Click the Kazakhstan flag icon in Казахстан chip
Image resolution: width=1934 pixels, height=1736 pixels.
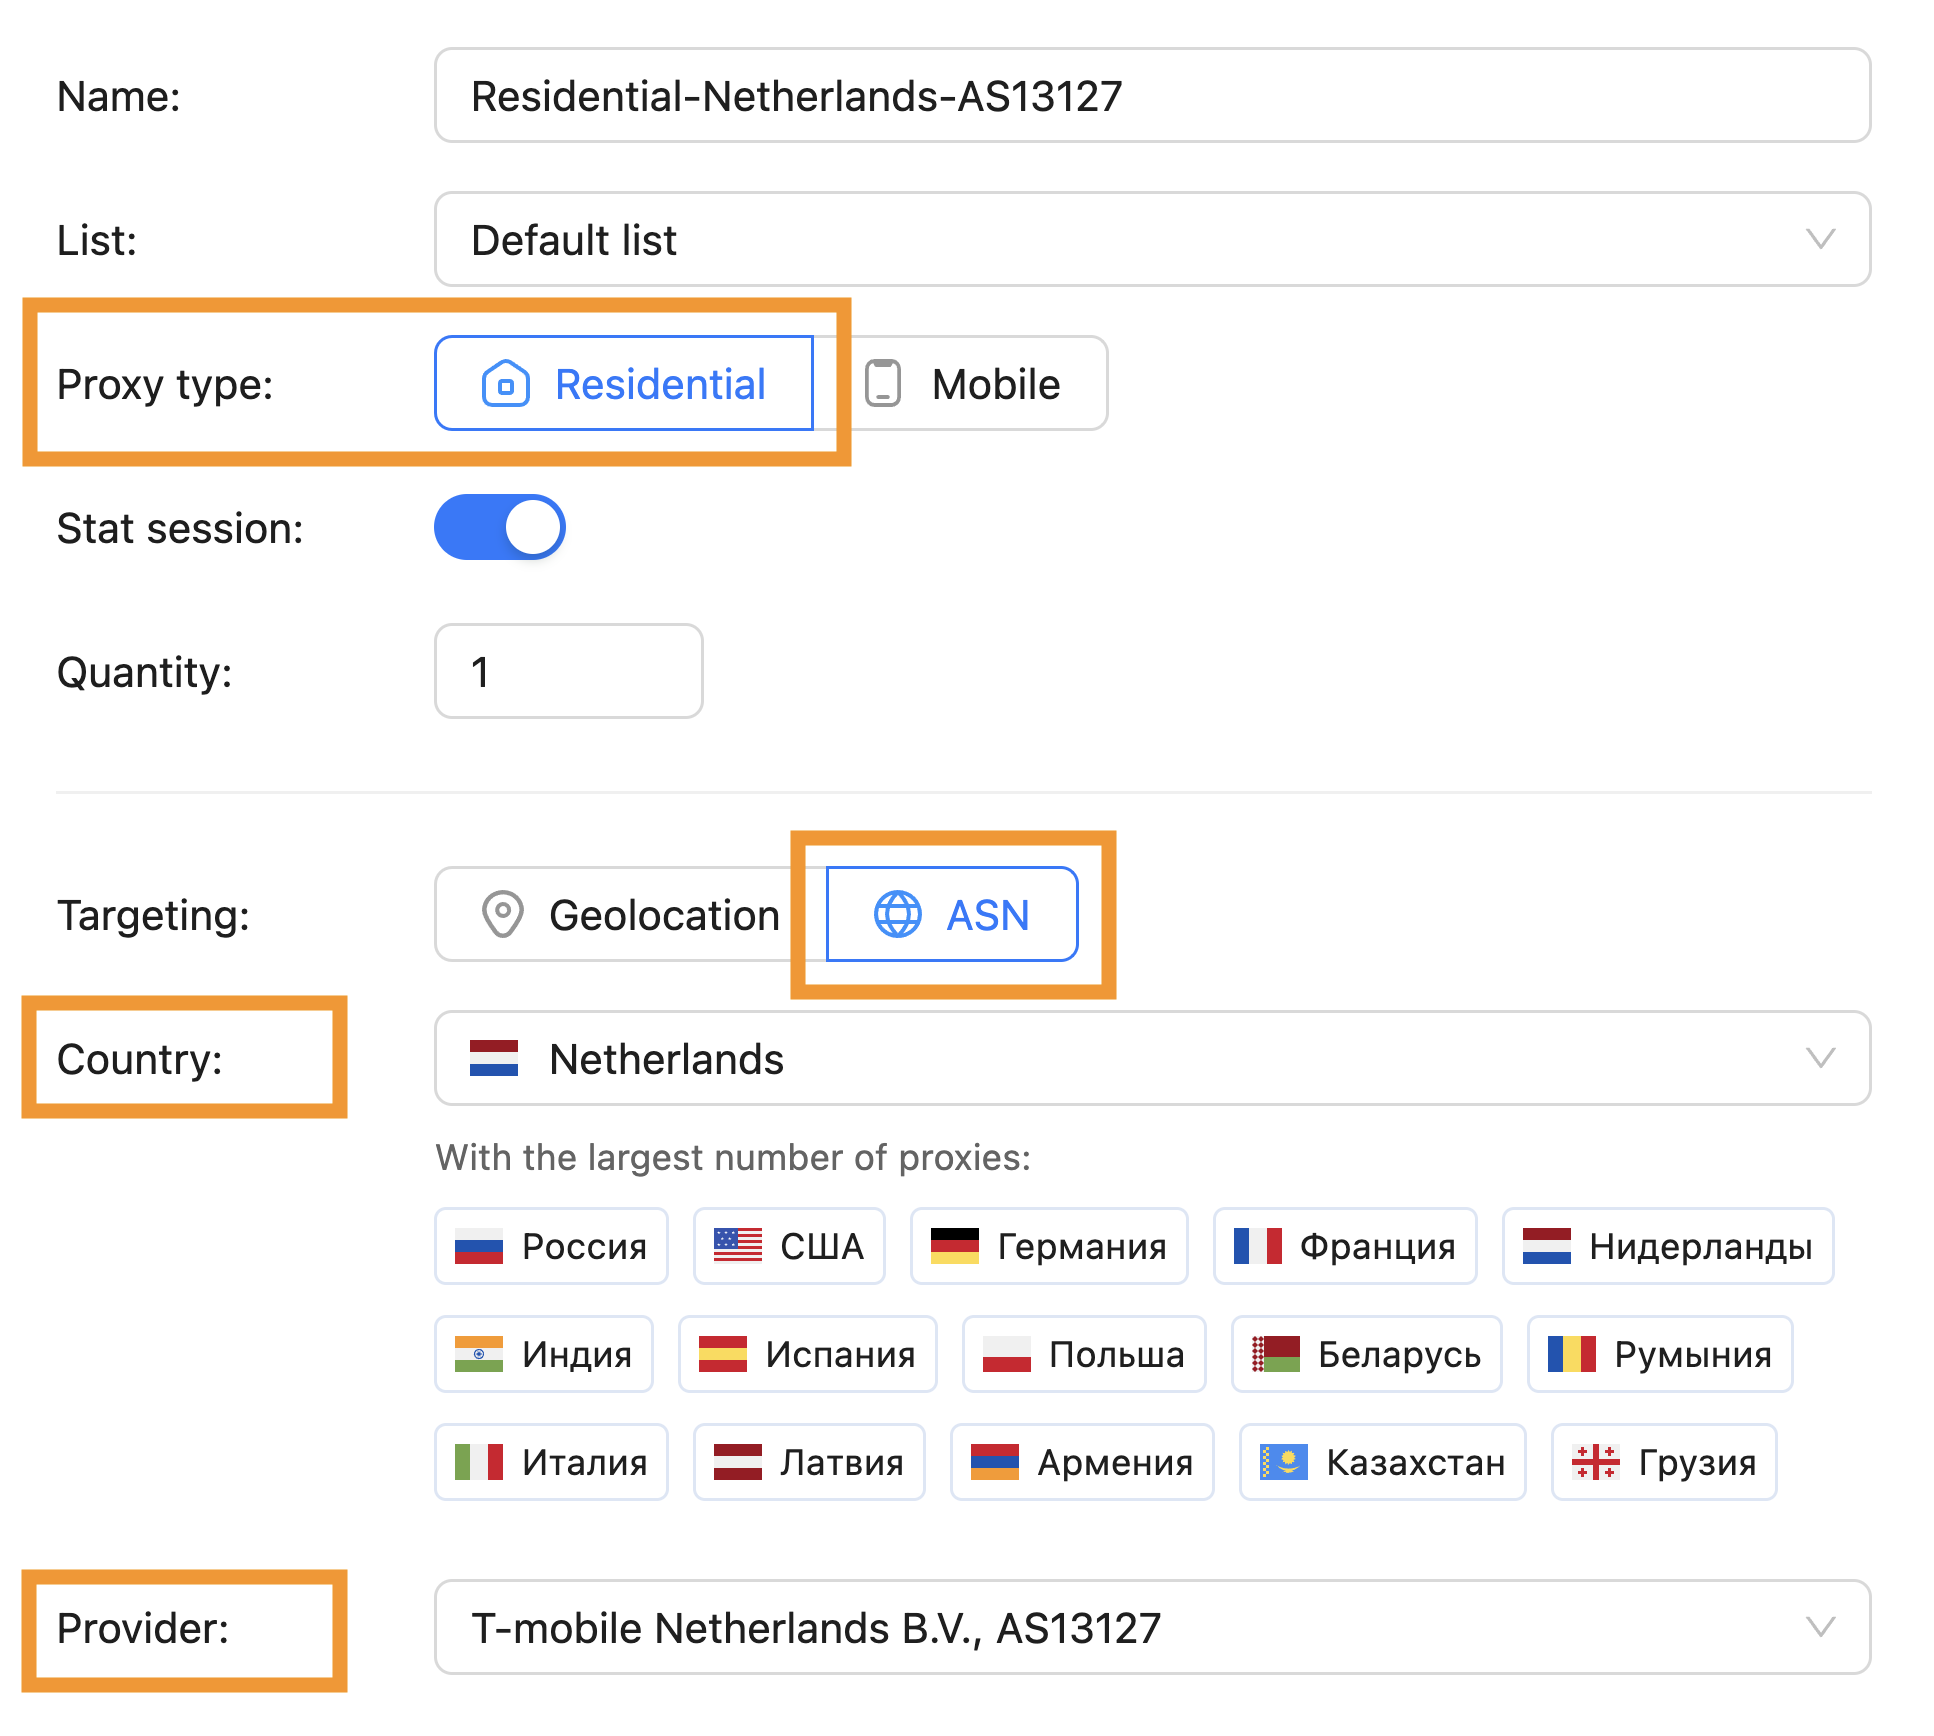click(x=1283, y=1462)
